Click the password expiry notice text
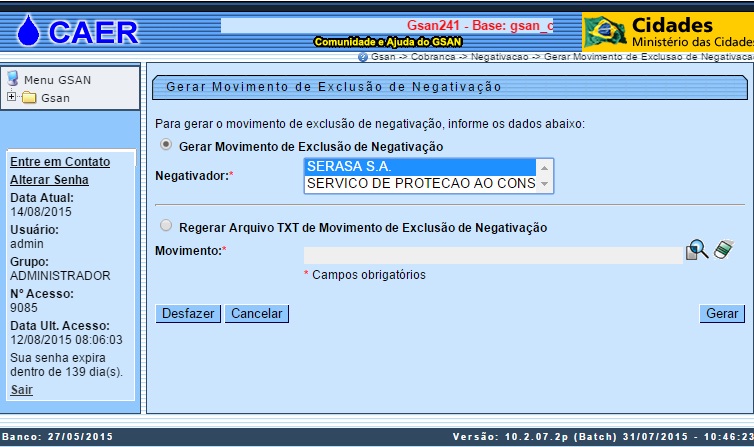754x447 pixels. (66, 364)
